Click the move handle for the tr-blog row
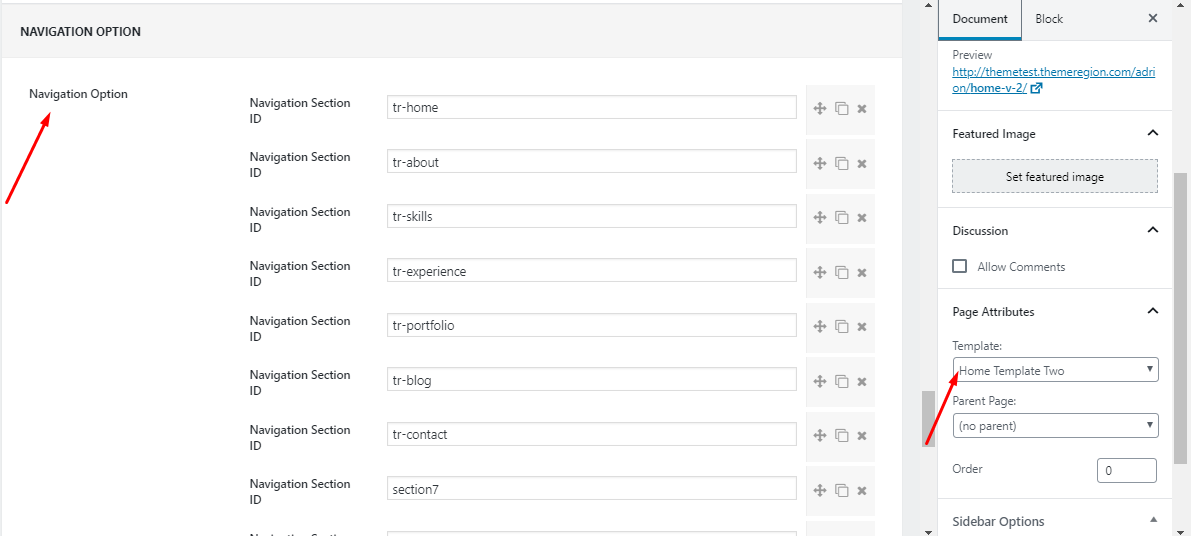The width and height of the screenshot is (1191, 536). pos(820,381)
